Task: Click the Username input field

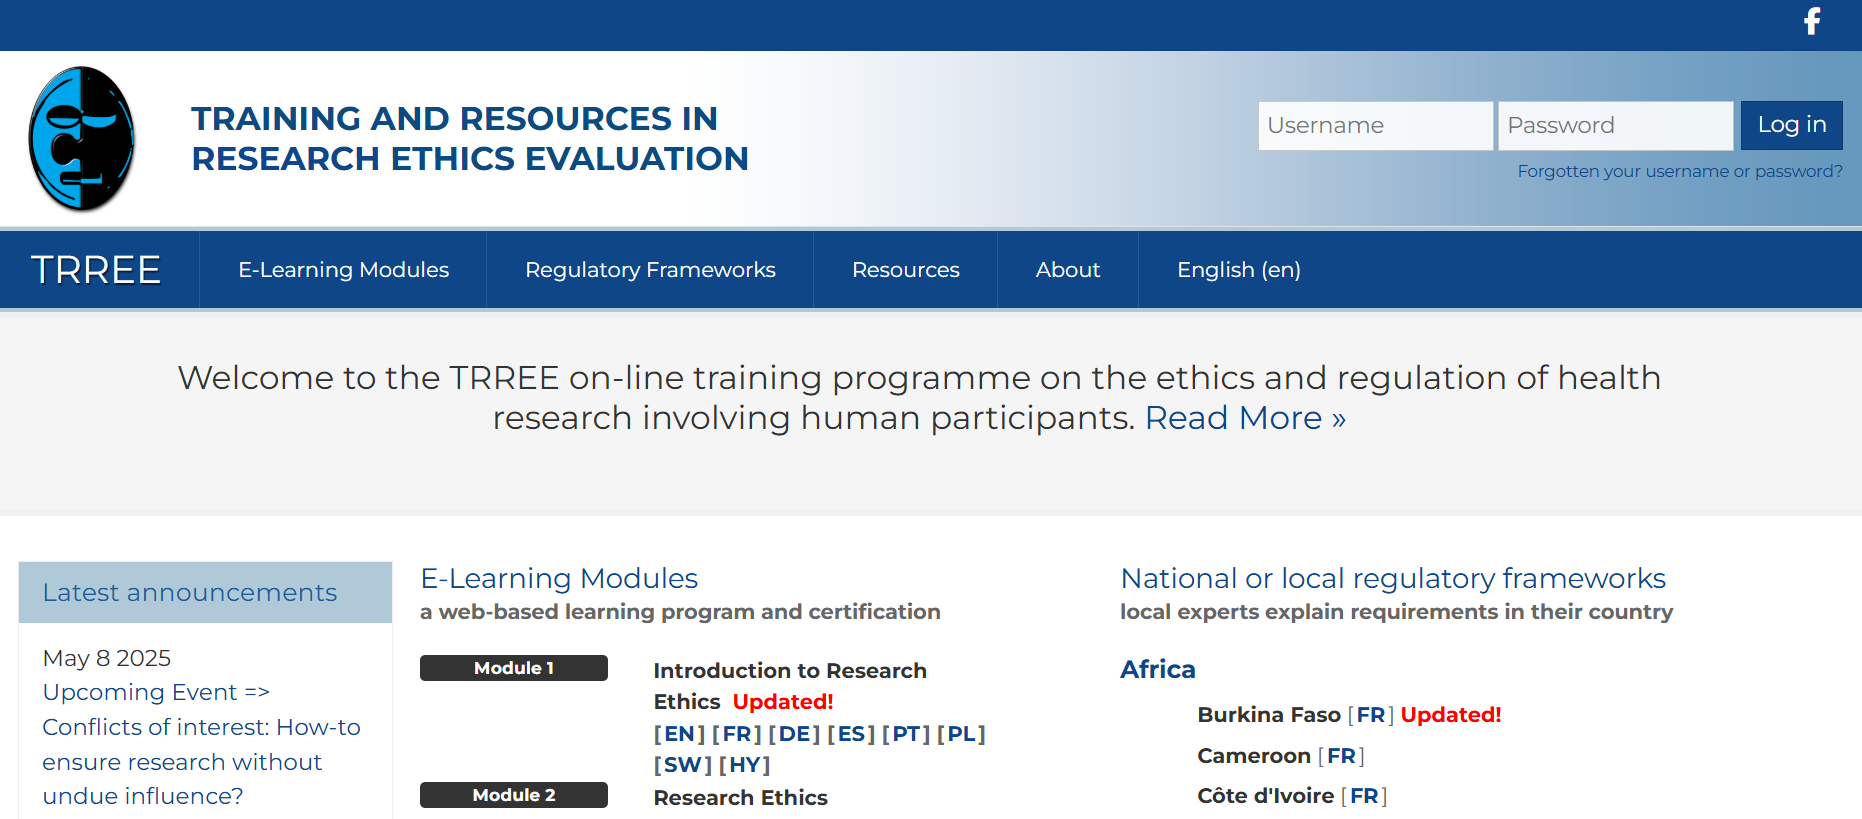Action: click(x=1374, y=126)
